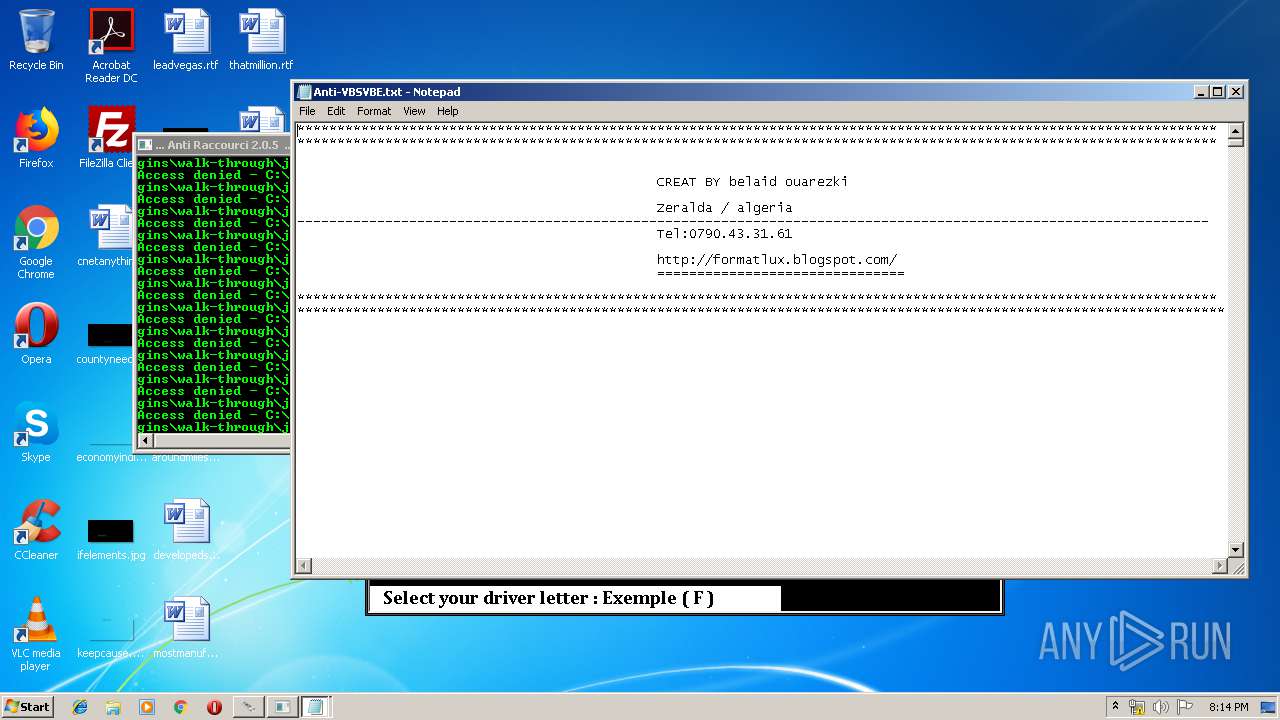Open the volume speaker tray icon
This screenshot has height=720, width=1280.
pos(1161,707)
